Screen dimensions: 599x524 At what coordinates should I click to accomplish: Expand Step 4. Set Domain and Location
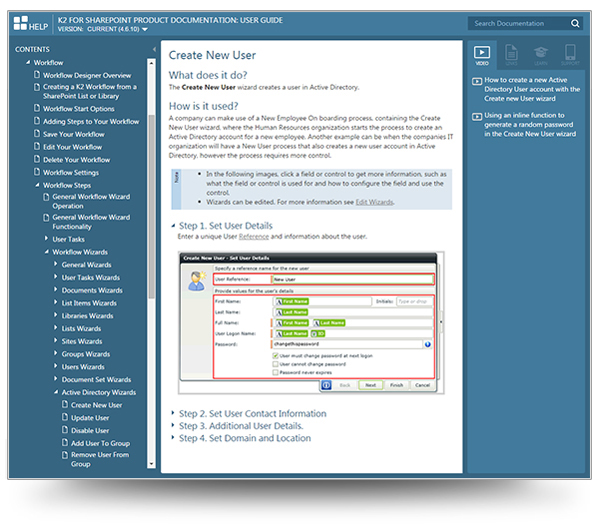pos(173,437)
